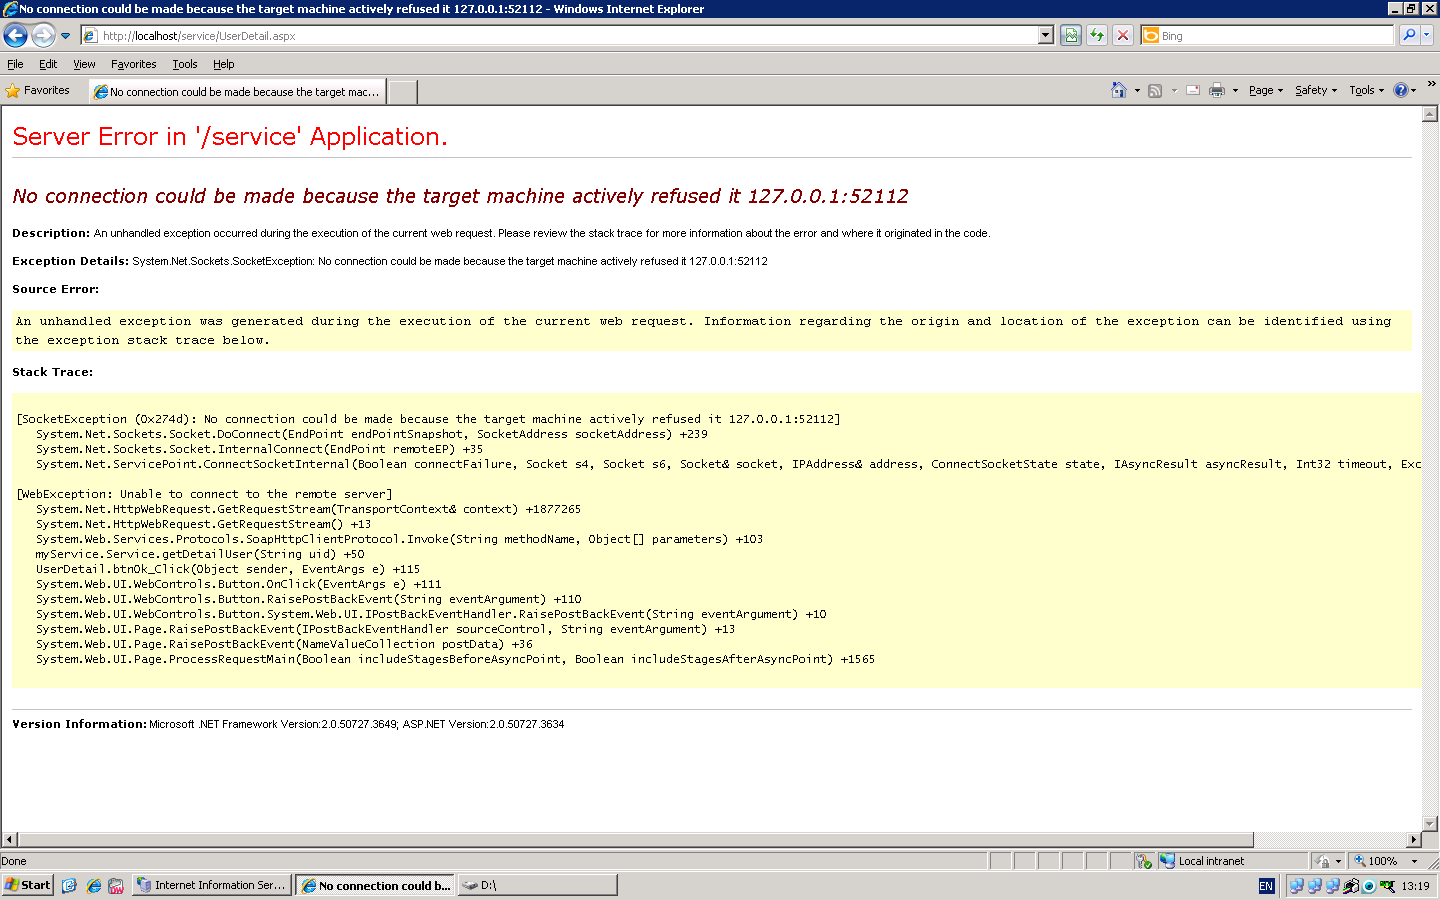Open the View menu
This screenshot has width=1440, height=900.
pyautogui.click(x=84, y=64)
